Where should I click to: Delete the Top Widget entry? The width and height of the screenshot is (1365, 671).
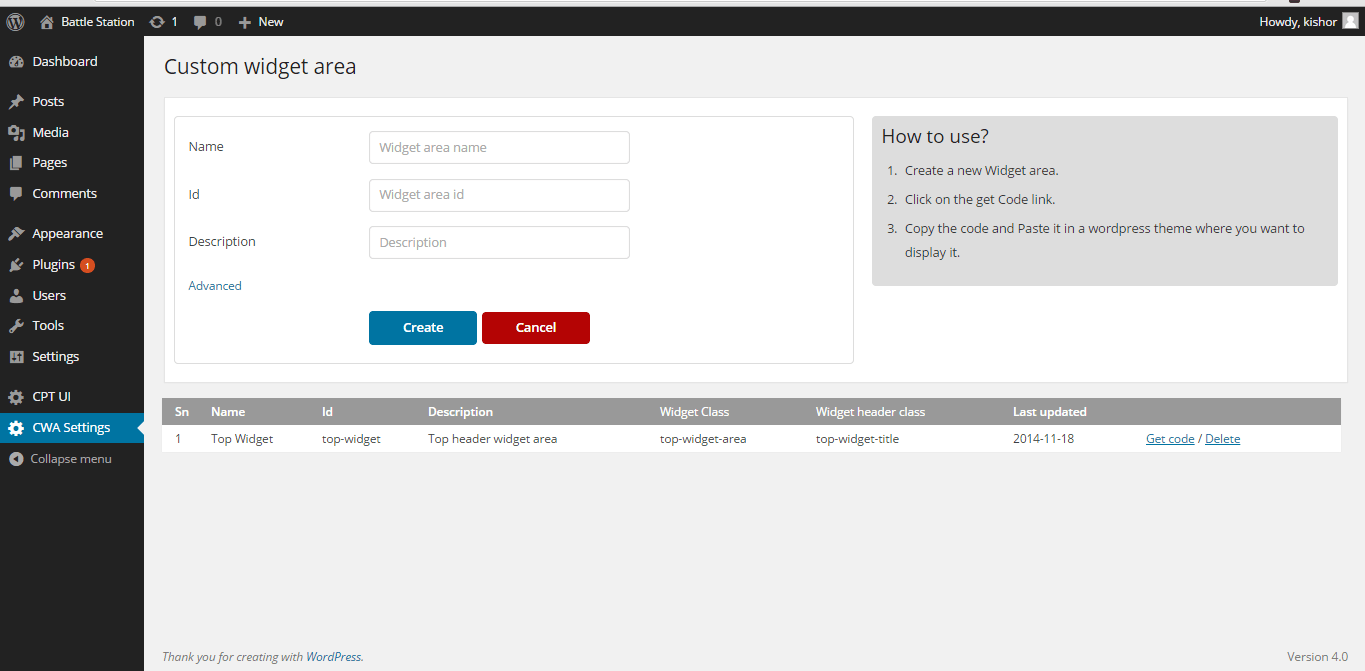pyautogui.click(x=1222, y=438)
